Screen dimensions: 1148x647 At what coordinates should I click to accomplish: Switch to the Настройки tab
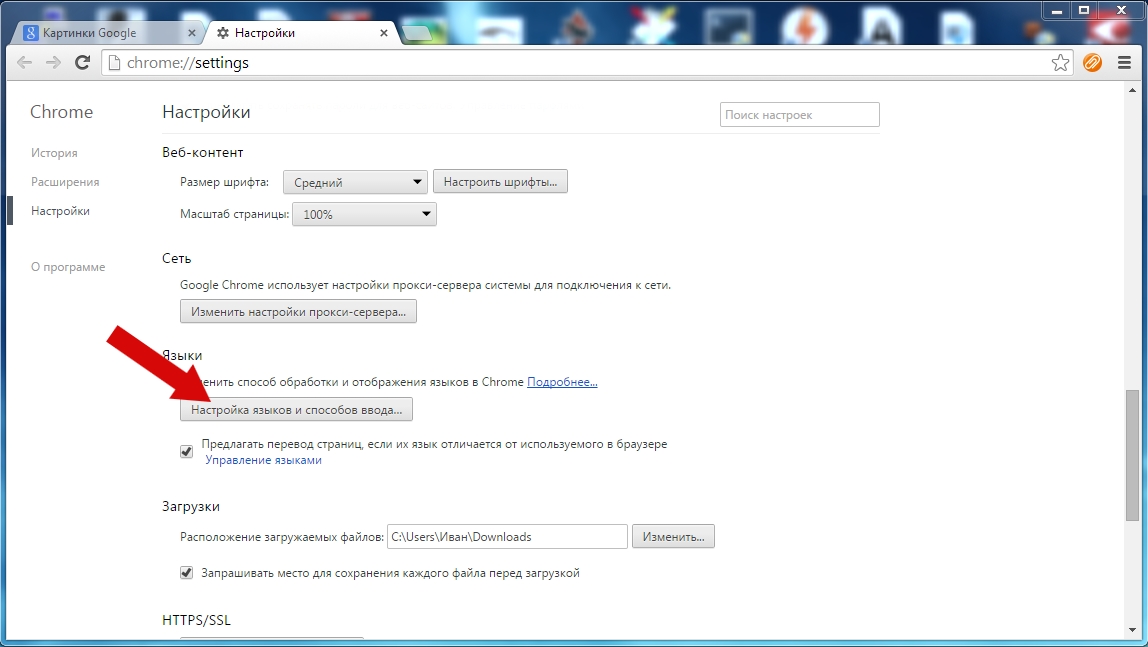pos(300,33)
